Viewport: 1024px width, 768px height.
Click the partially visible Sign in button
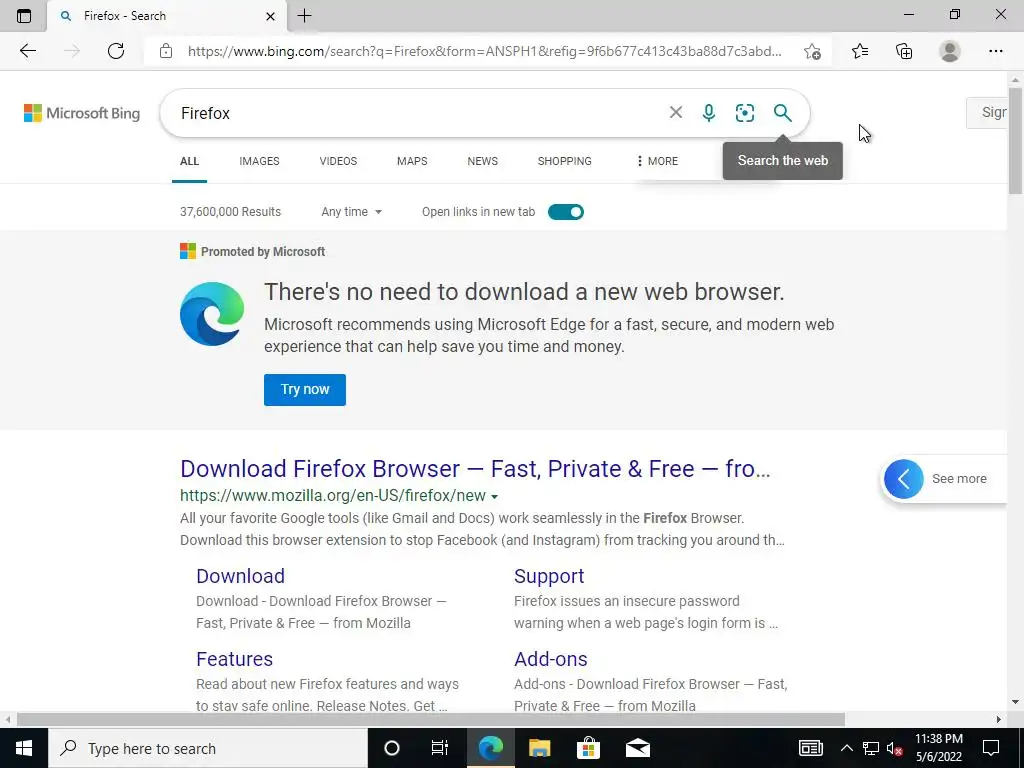(988, 112)
